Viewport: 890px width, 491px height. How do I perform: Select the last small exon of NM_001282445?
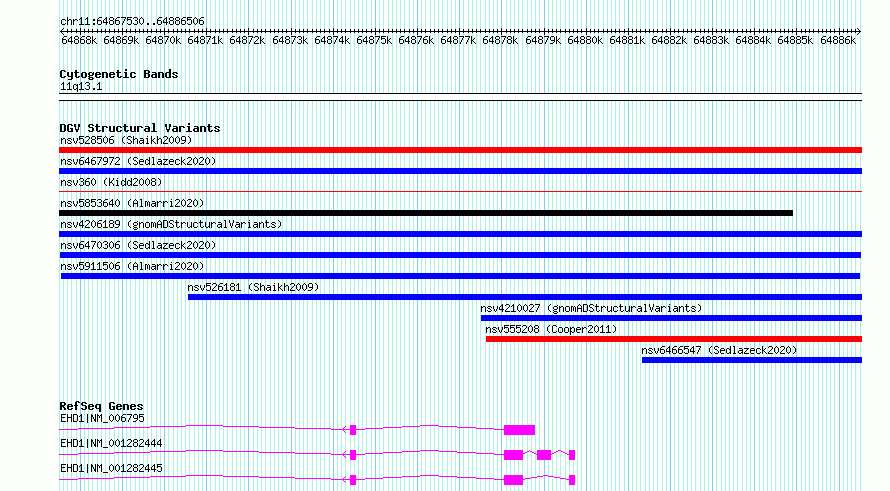tap(572, 480)
